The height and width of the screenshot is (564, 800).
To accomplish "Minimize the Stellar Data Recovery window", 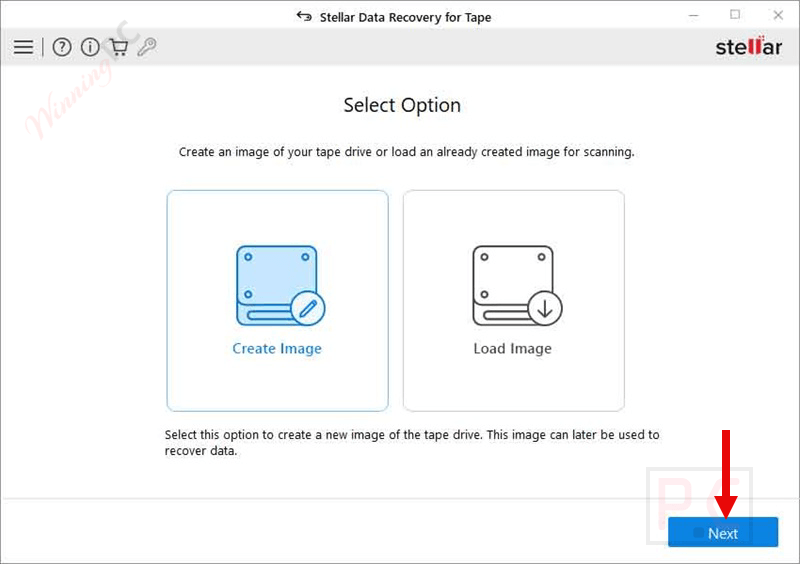I will tap(693, 16).
